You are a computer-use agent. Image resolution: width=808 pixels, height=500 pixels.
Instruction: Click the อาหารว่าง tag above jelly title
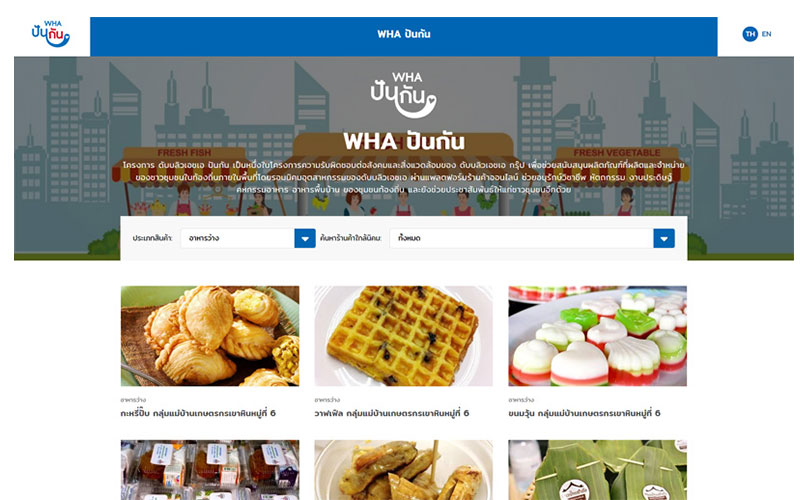[521, 399]
